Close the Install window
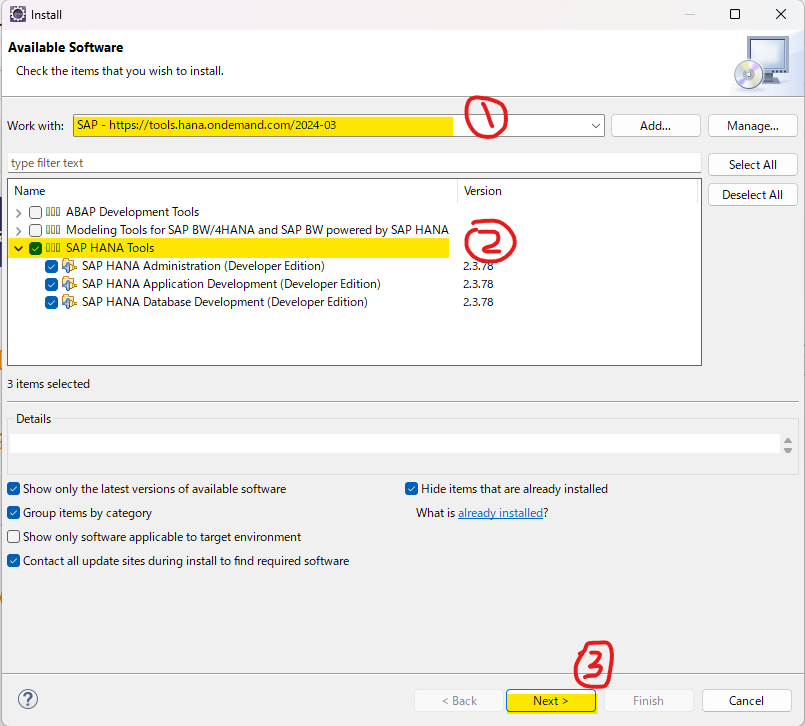Image resolution: width=805 pixels, height=726 pixels. (781, 14)
